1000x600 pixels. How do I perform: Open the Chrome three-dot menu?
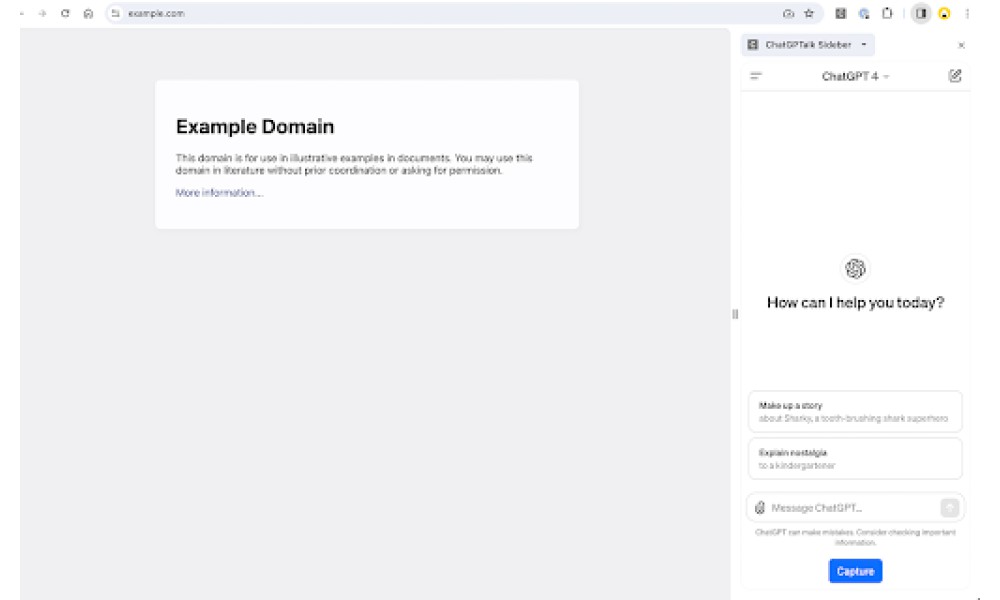click(967, 13)
